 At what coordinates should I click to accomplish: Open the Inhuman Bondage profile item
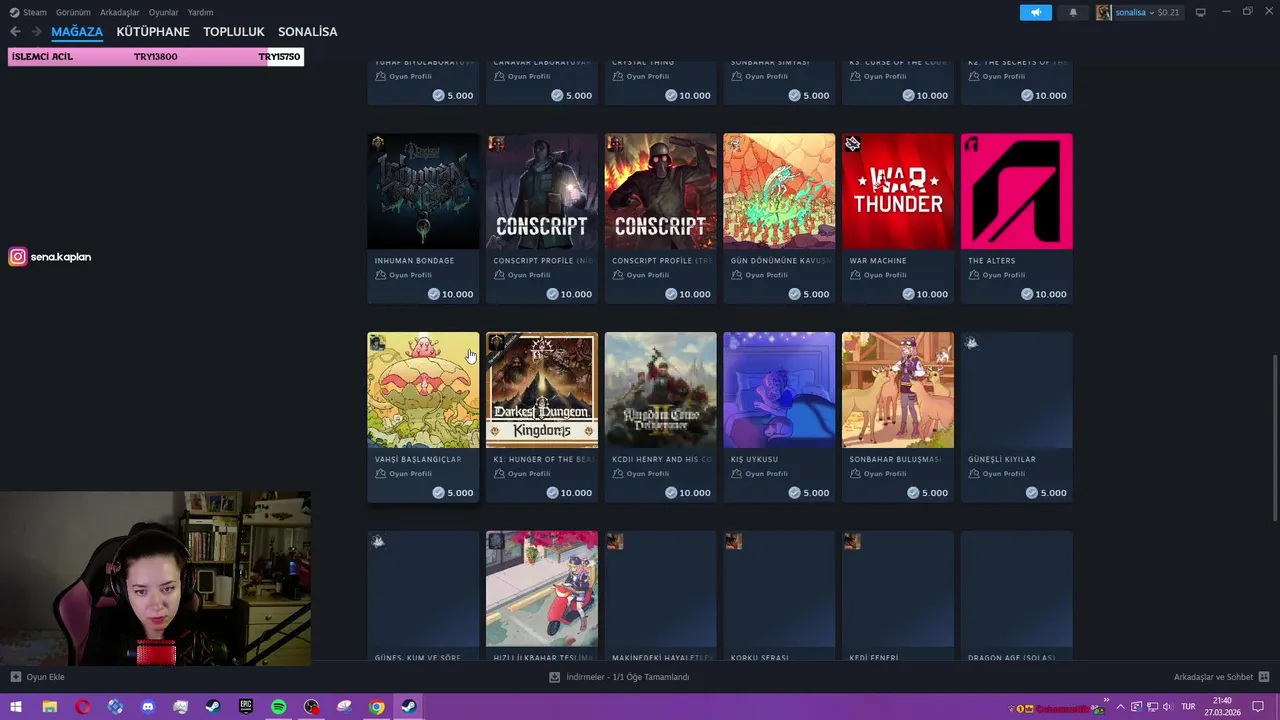[423, 218]
